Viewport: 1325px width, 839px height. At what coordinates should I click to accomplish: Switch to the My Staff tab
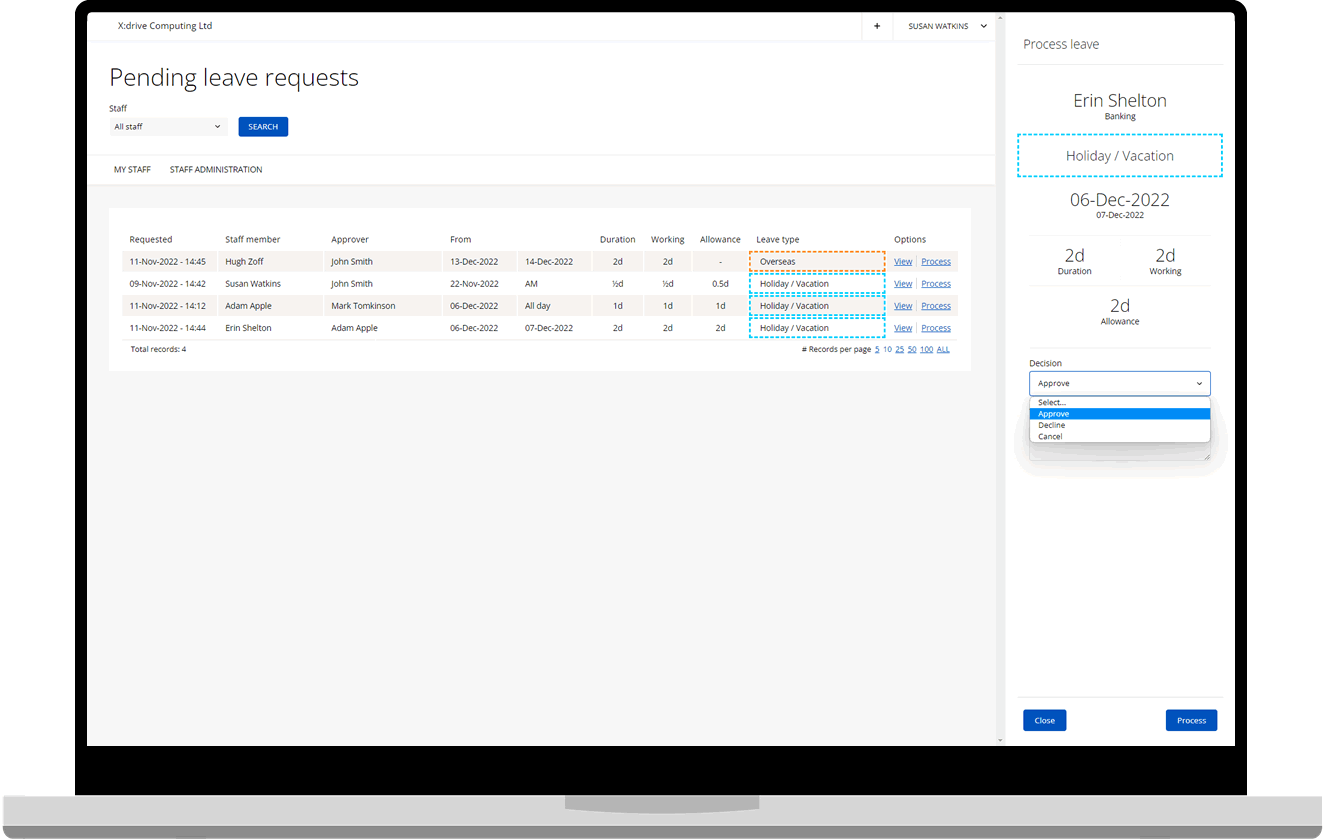point(132,170)
